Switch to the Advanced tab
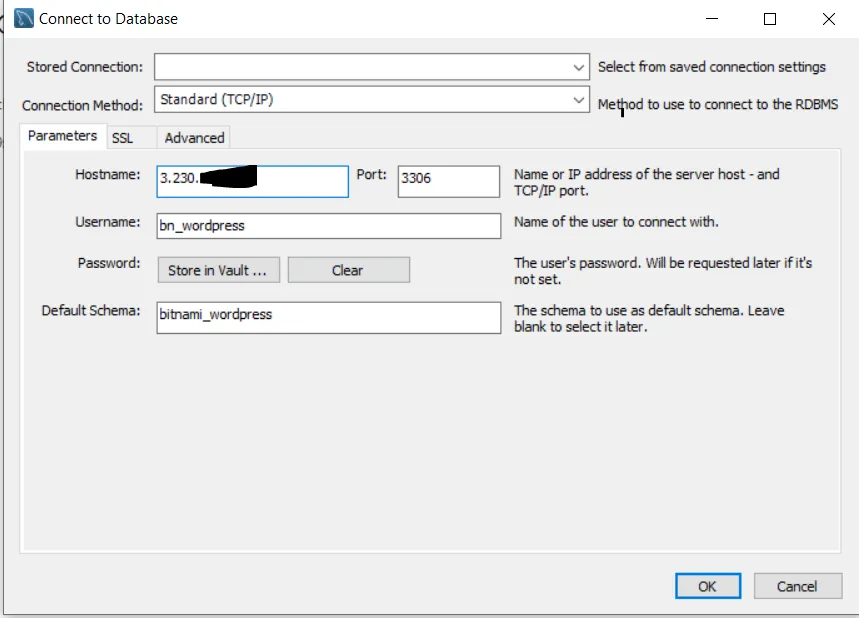The image size is (859, 618). 194,138
